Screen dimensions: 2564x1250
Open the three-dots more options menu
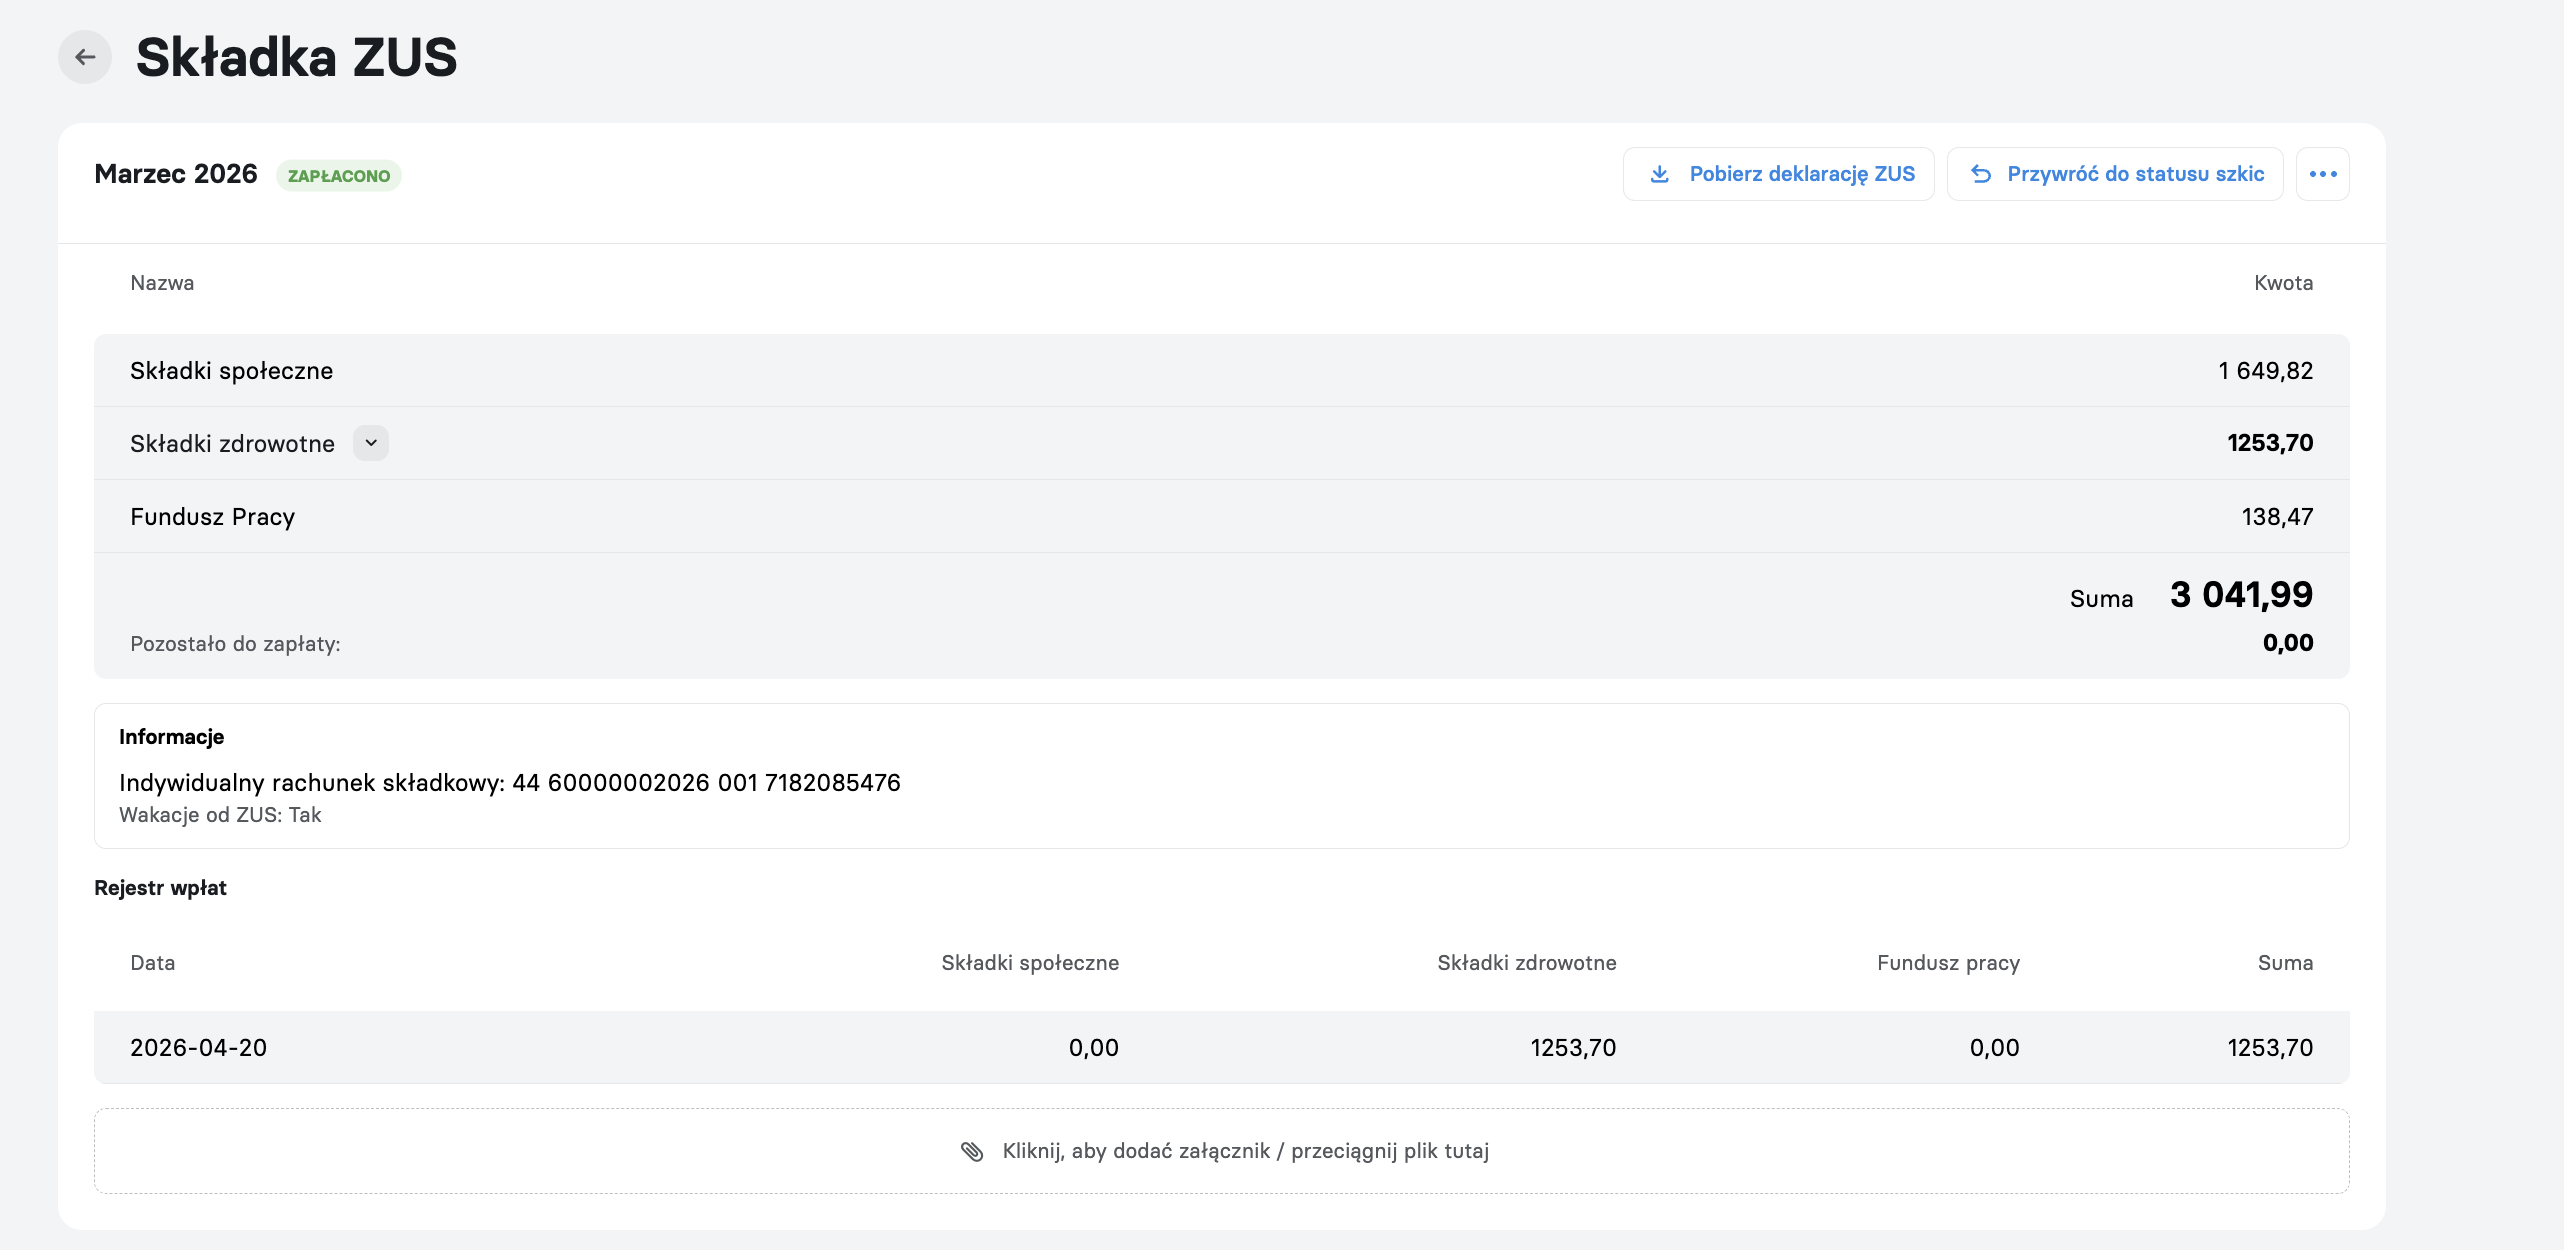click(2322, 174)
